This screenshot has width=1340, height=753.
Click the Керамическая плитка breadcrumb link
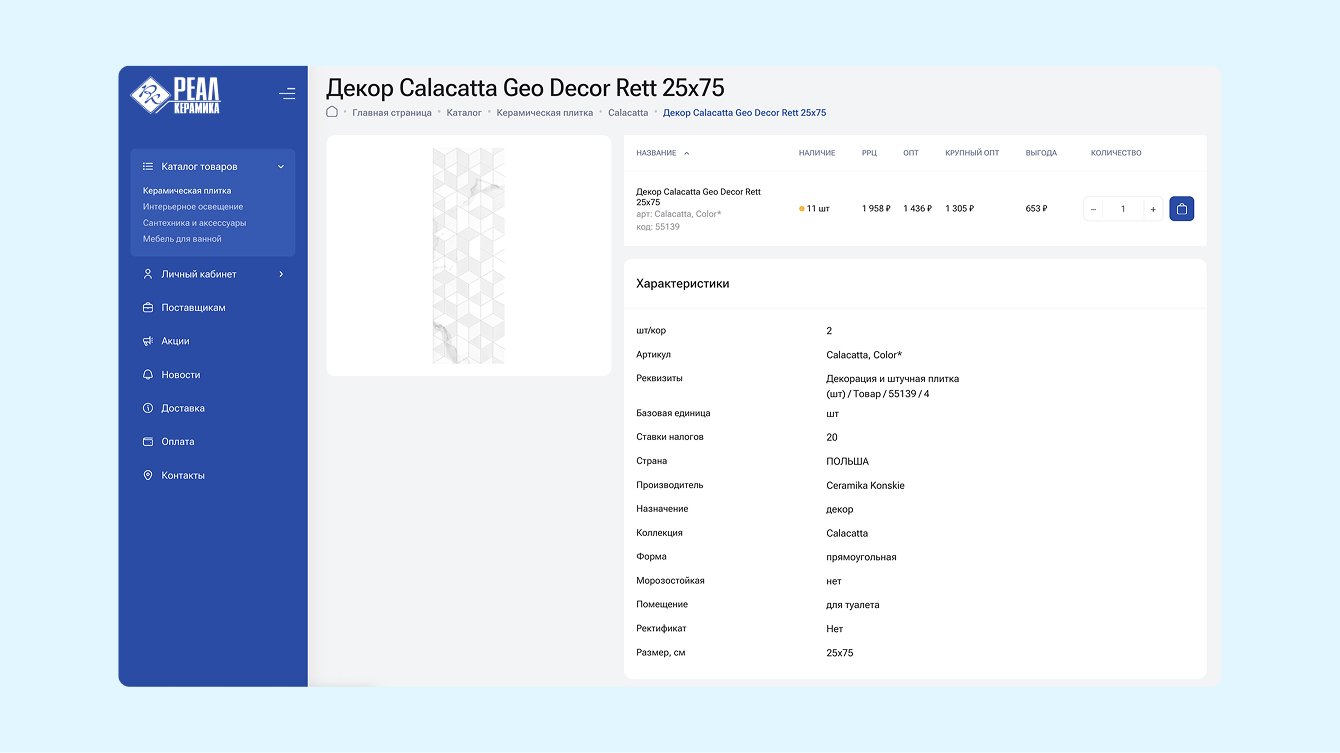click(545, 113)
